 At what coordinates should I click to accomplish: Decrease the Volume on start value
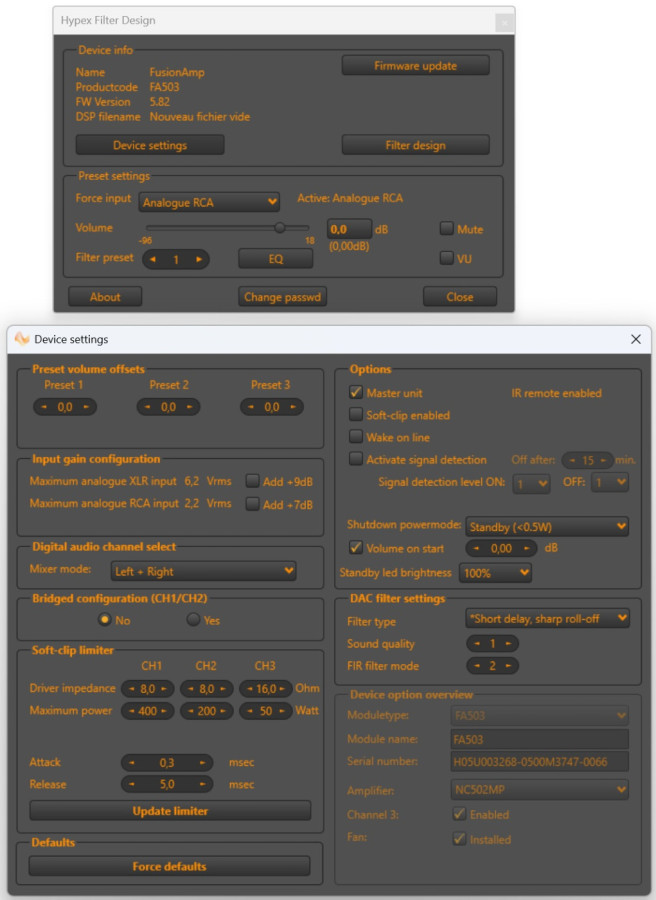pyautogui.click(x=476, y=548)
